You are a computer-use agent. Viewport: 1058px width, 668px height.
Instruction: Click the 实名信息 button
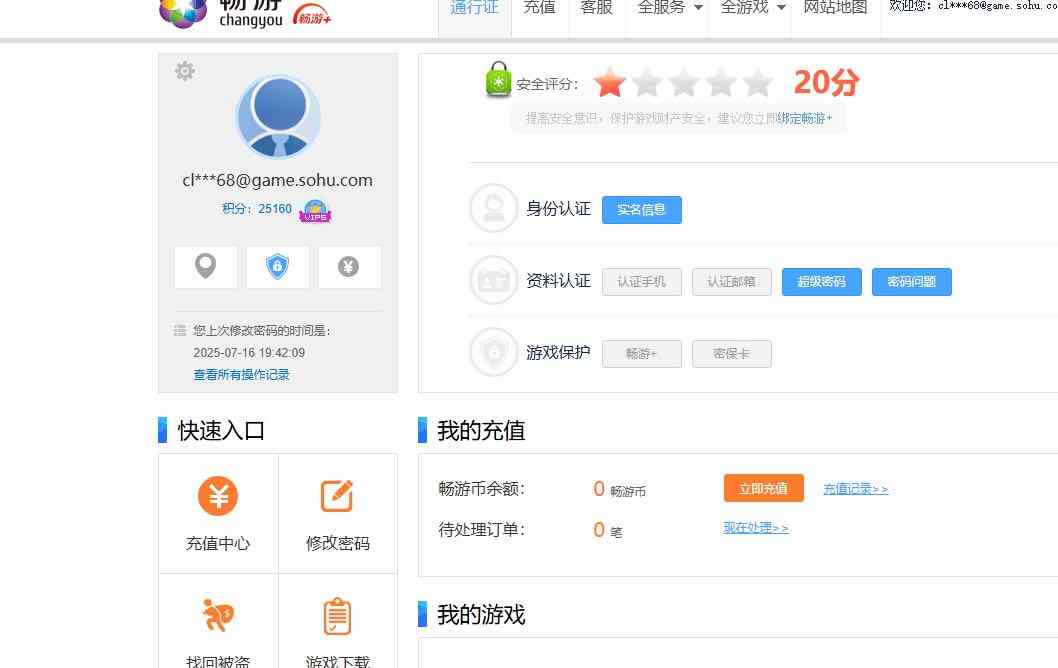(x=642, y=210)
